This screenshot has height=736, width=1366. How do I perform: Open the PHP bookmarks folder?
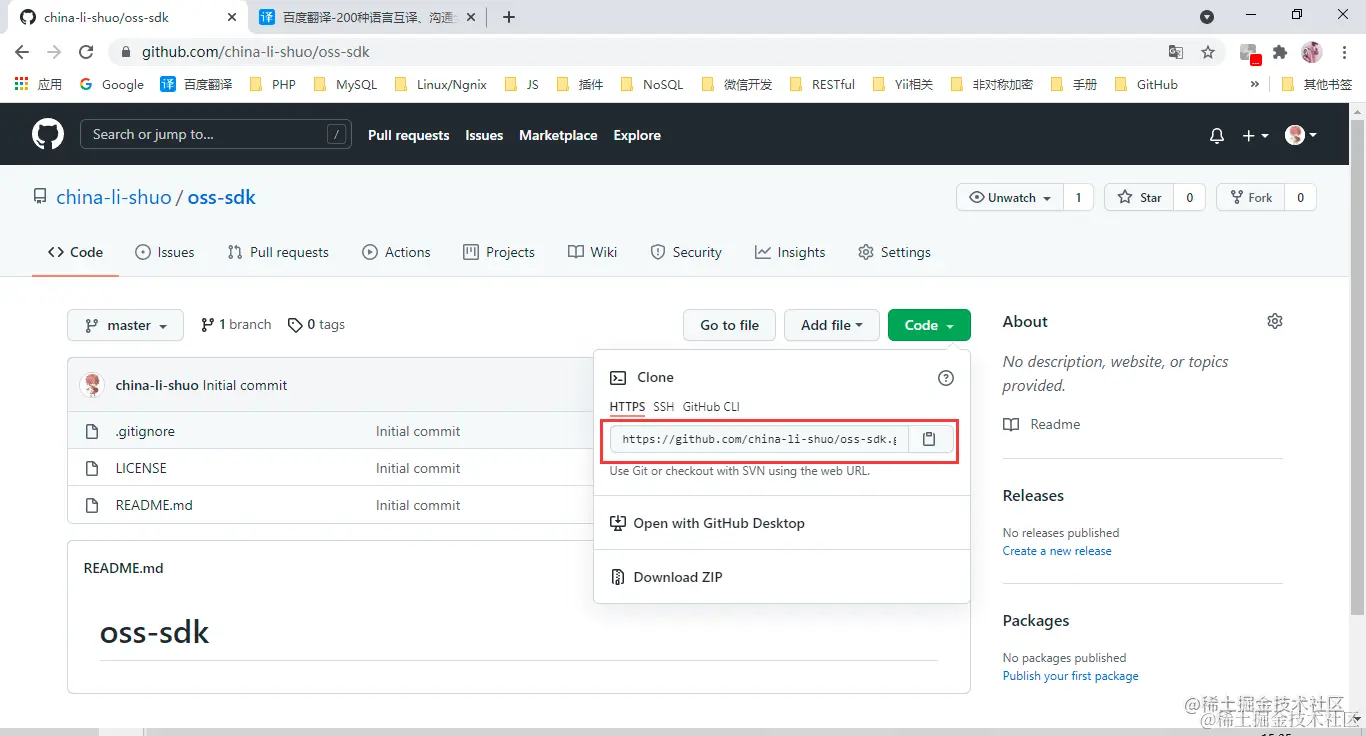click(272, 85)
